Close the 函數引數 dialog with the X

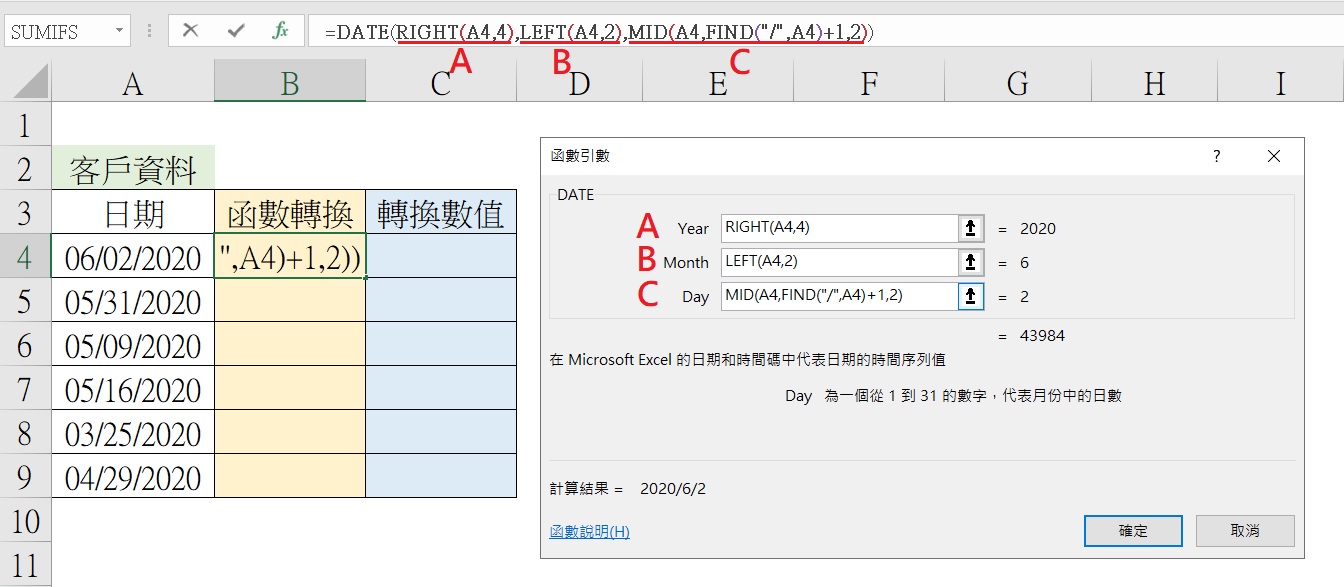1274,156
